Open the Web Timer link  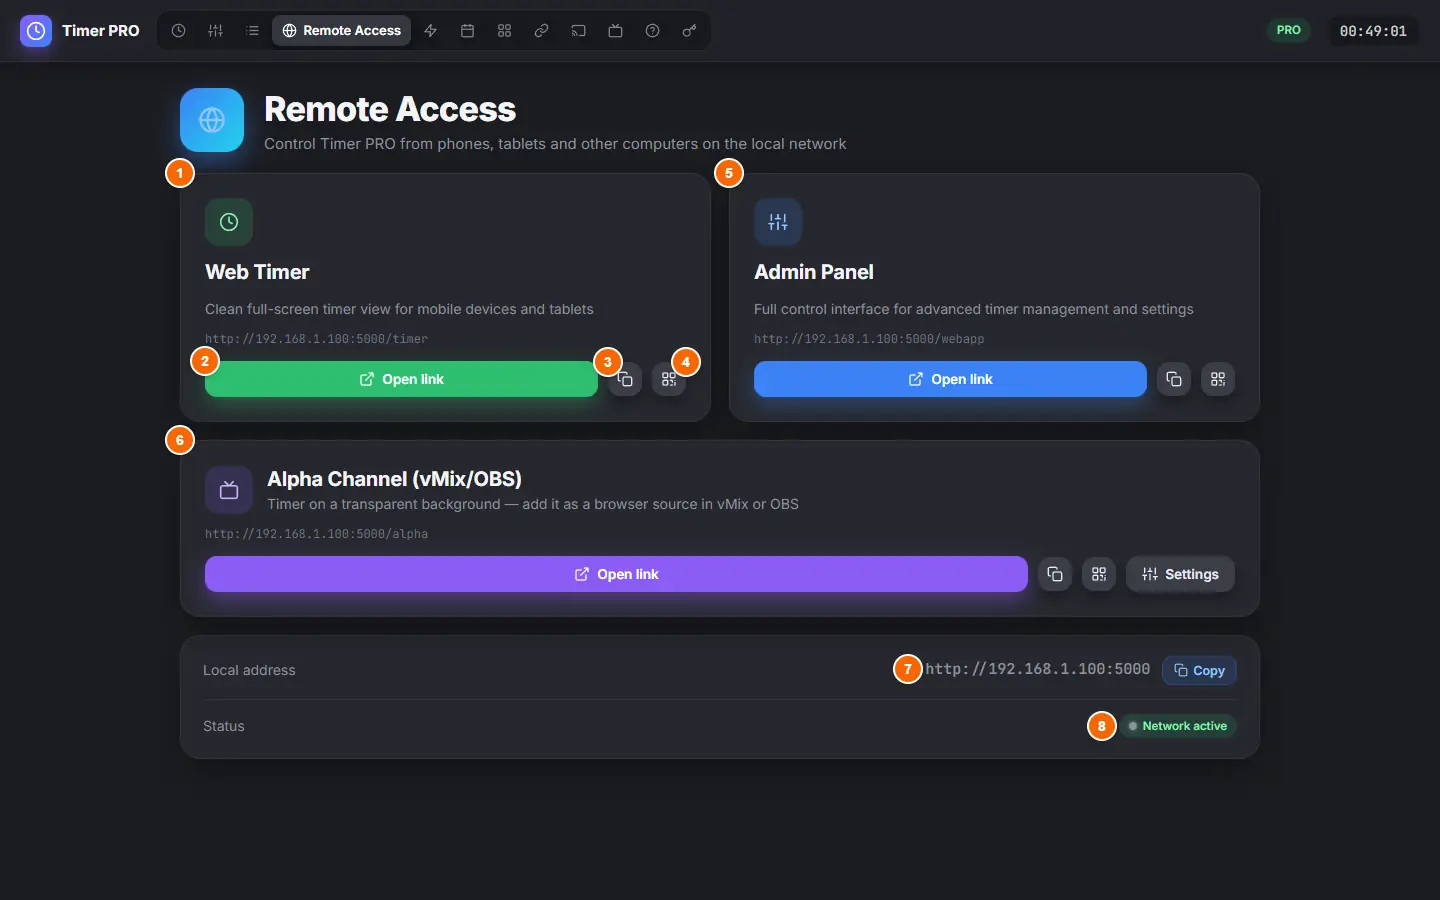401,379
